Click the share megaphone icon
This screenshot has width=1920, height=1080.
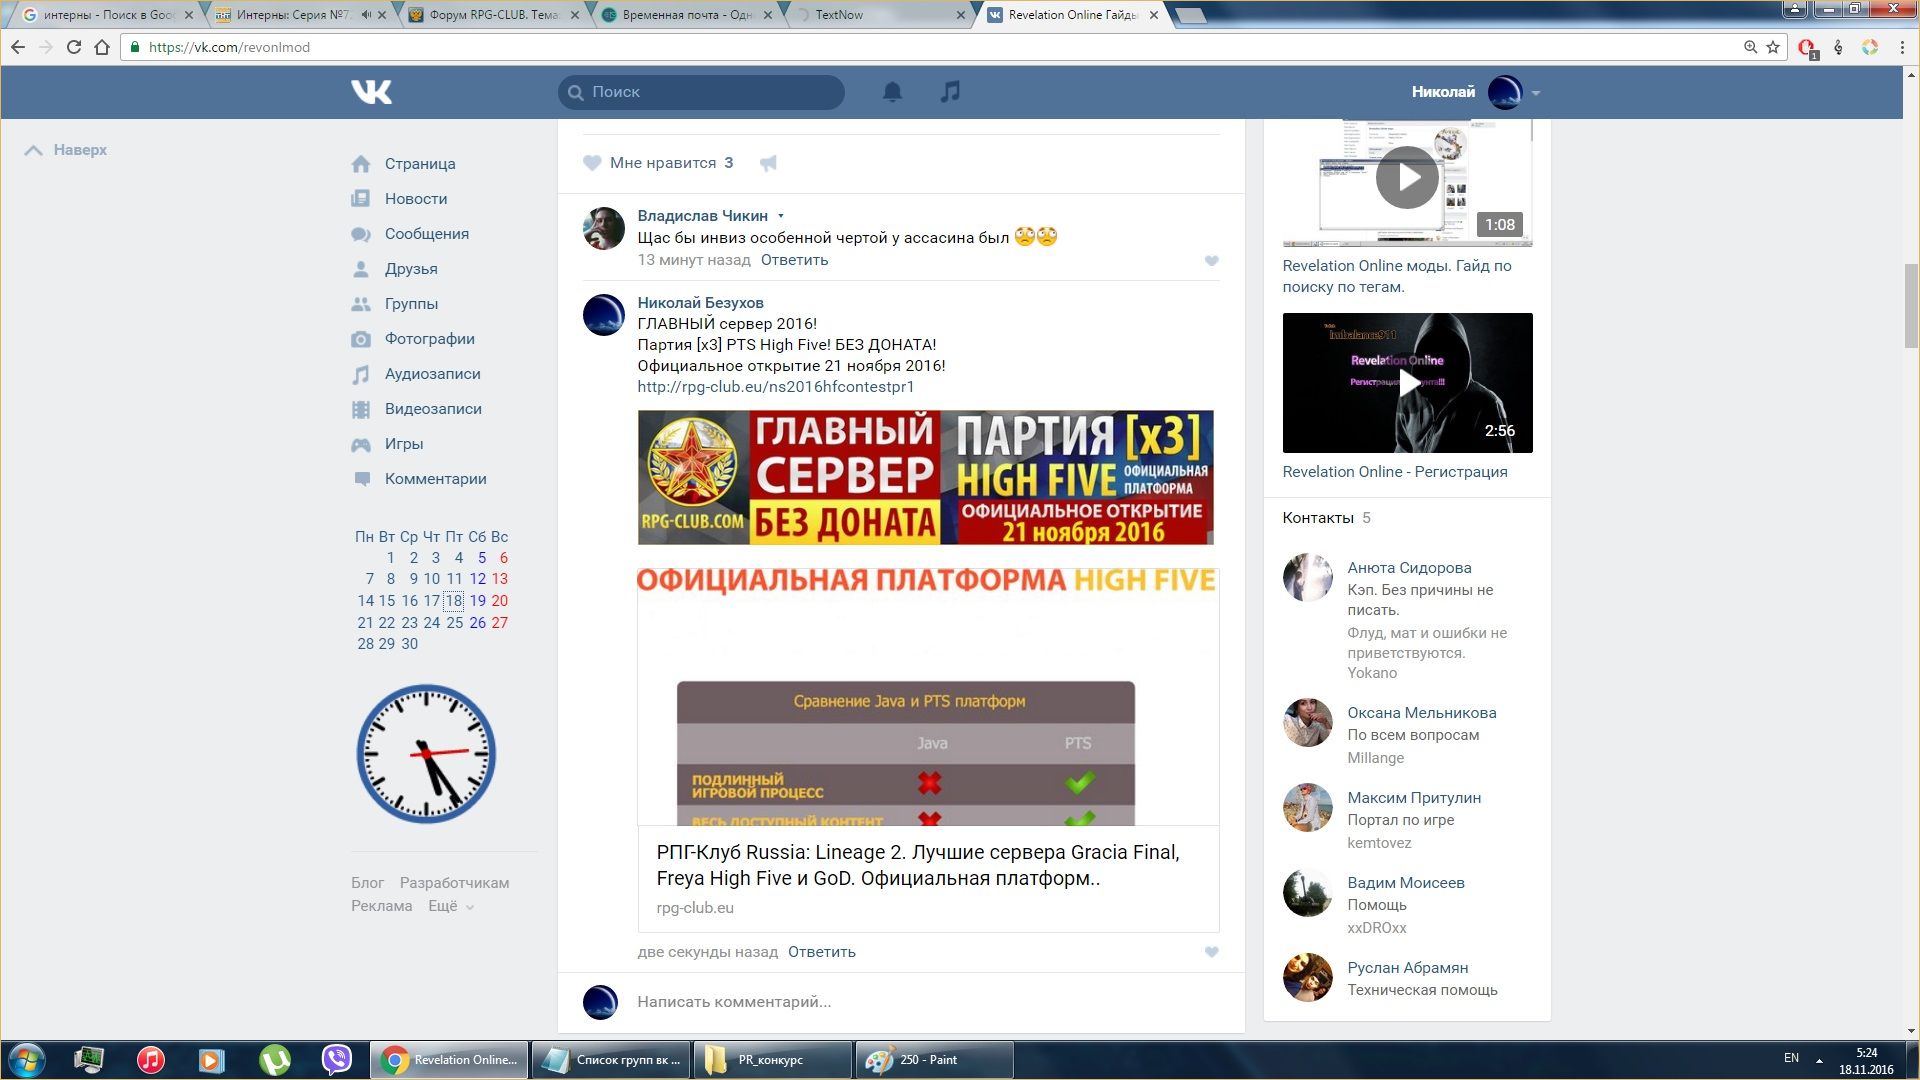768,163
